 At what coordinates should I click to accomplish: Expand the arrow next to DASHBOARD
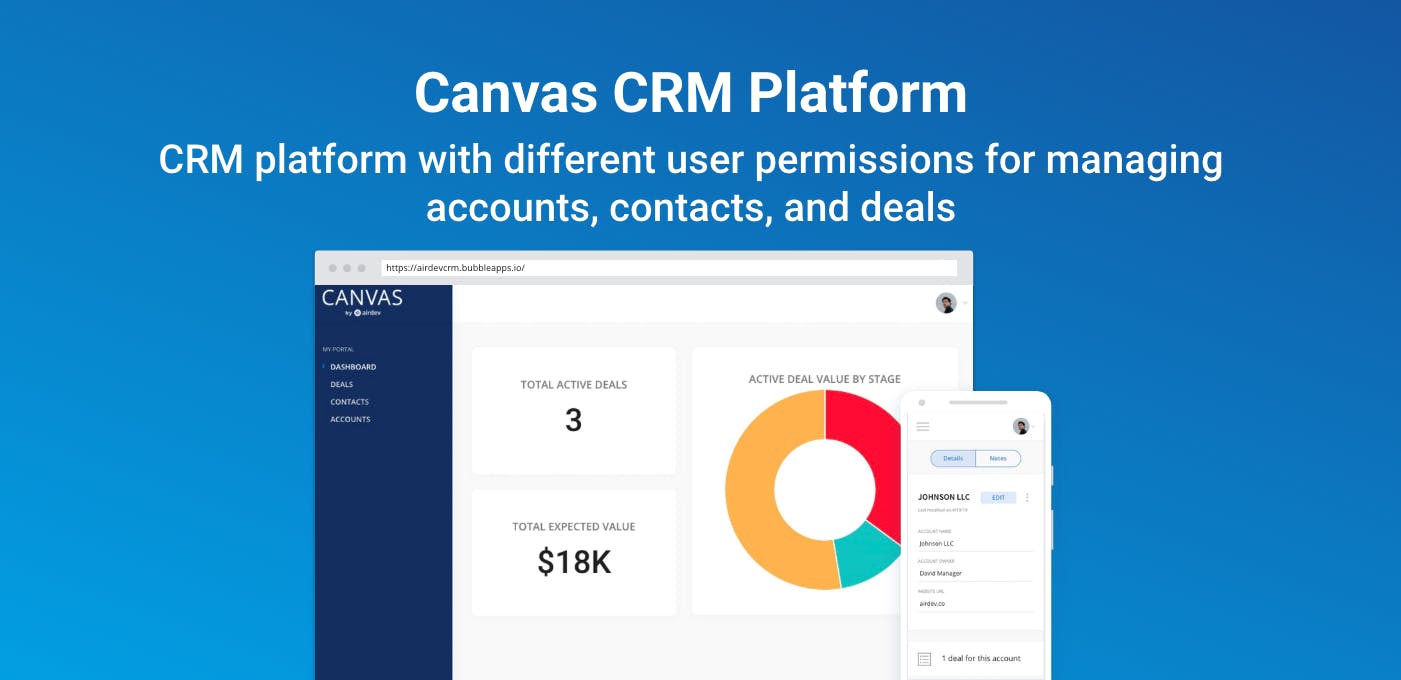(324, 366)
